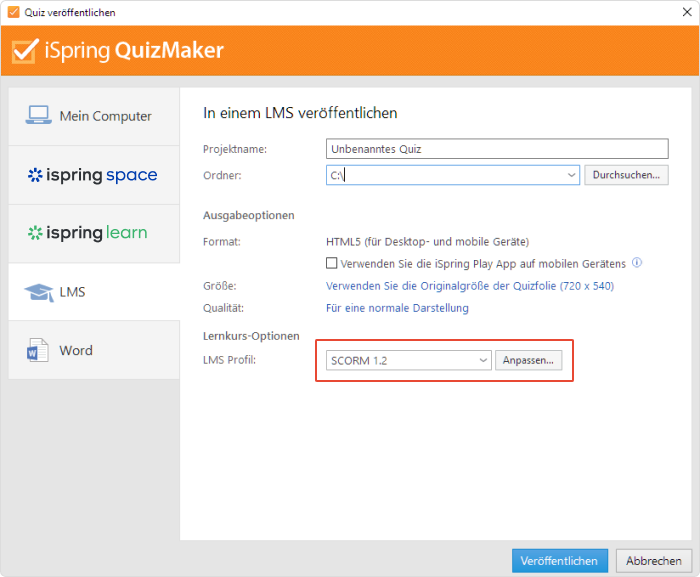Click the Anpassen button
700x577 pixels.
tap(528, 360)
